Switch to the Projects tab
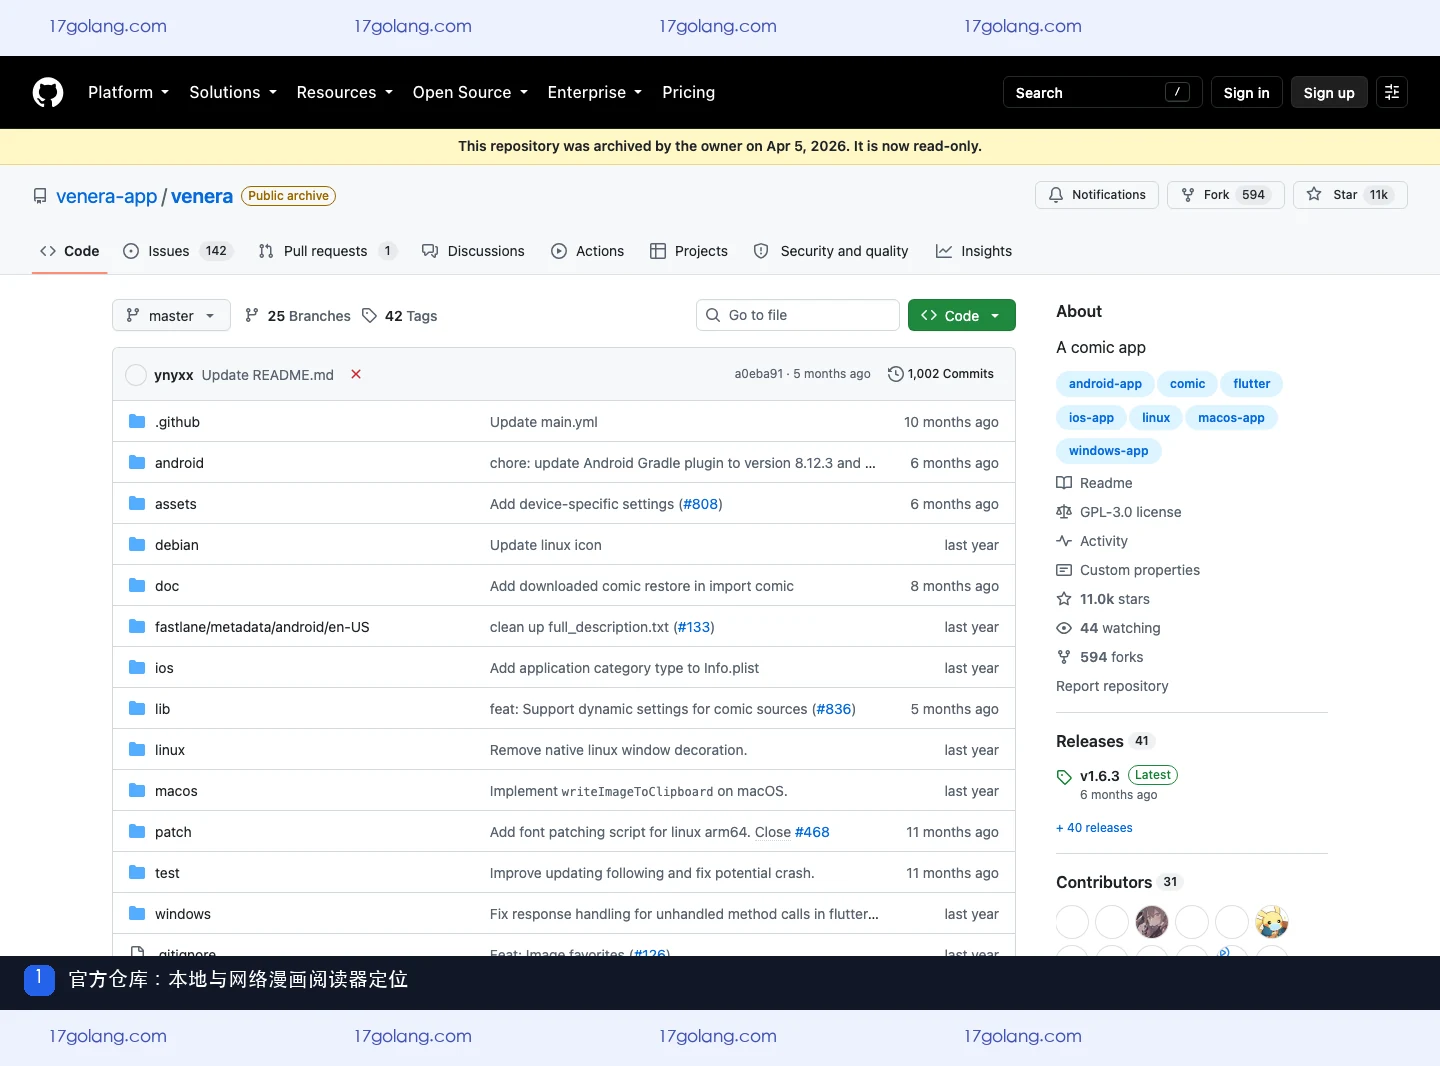The image size is (1440, 1066). coord(689,251)
